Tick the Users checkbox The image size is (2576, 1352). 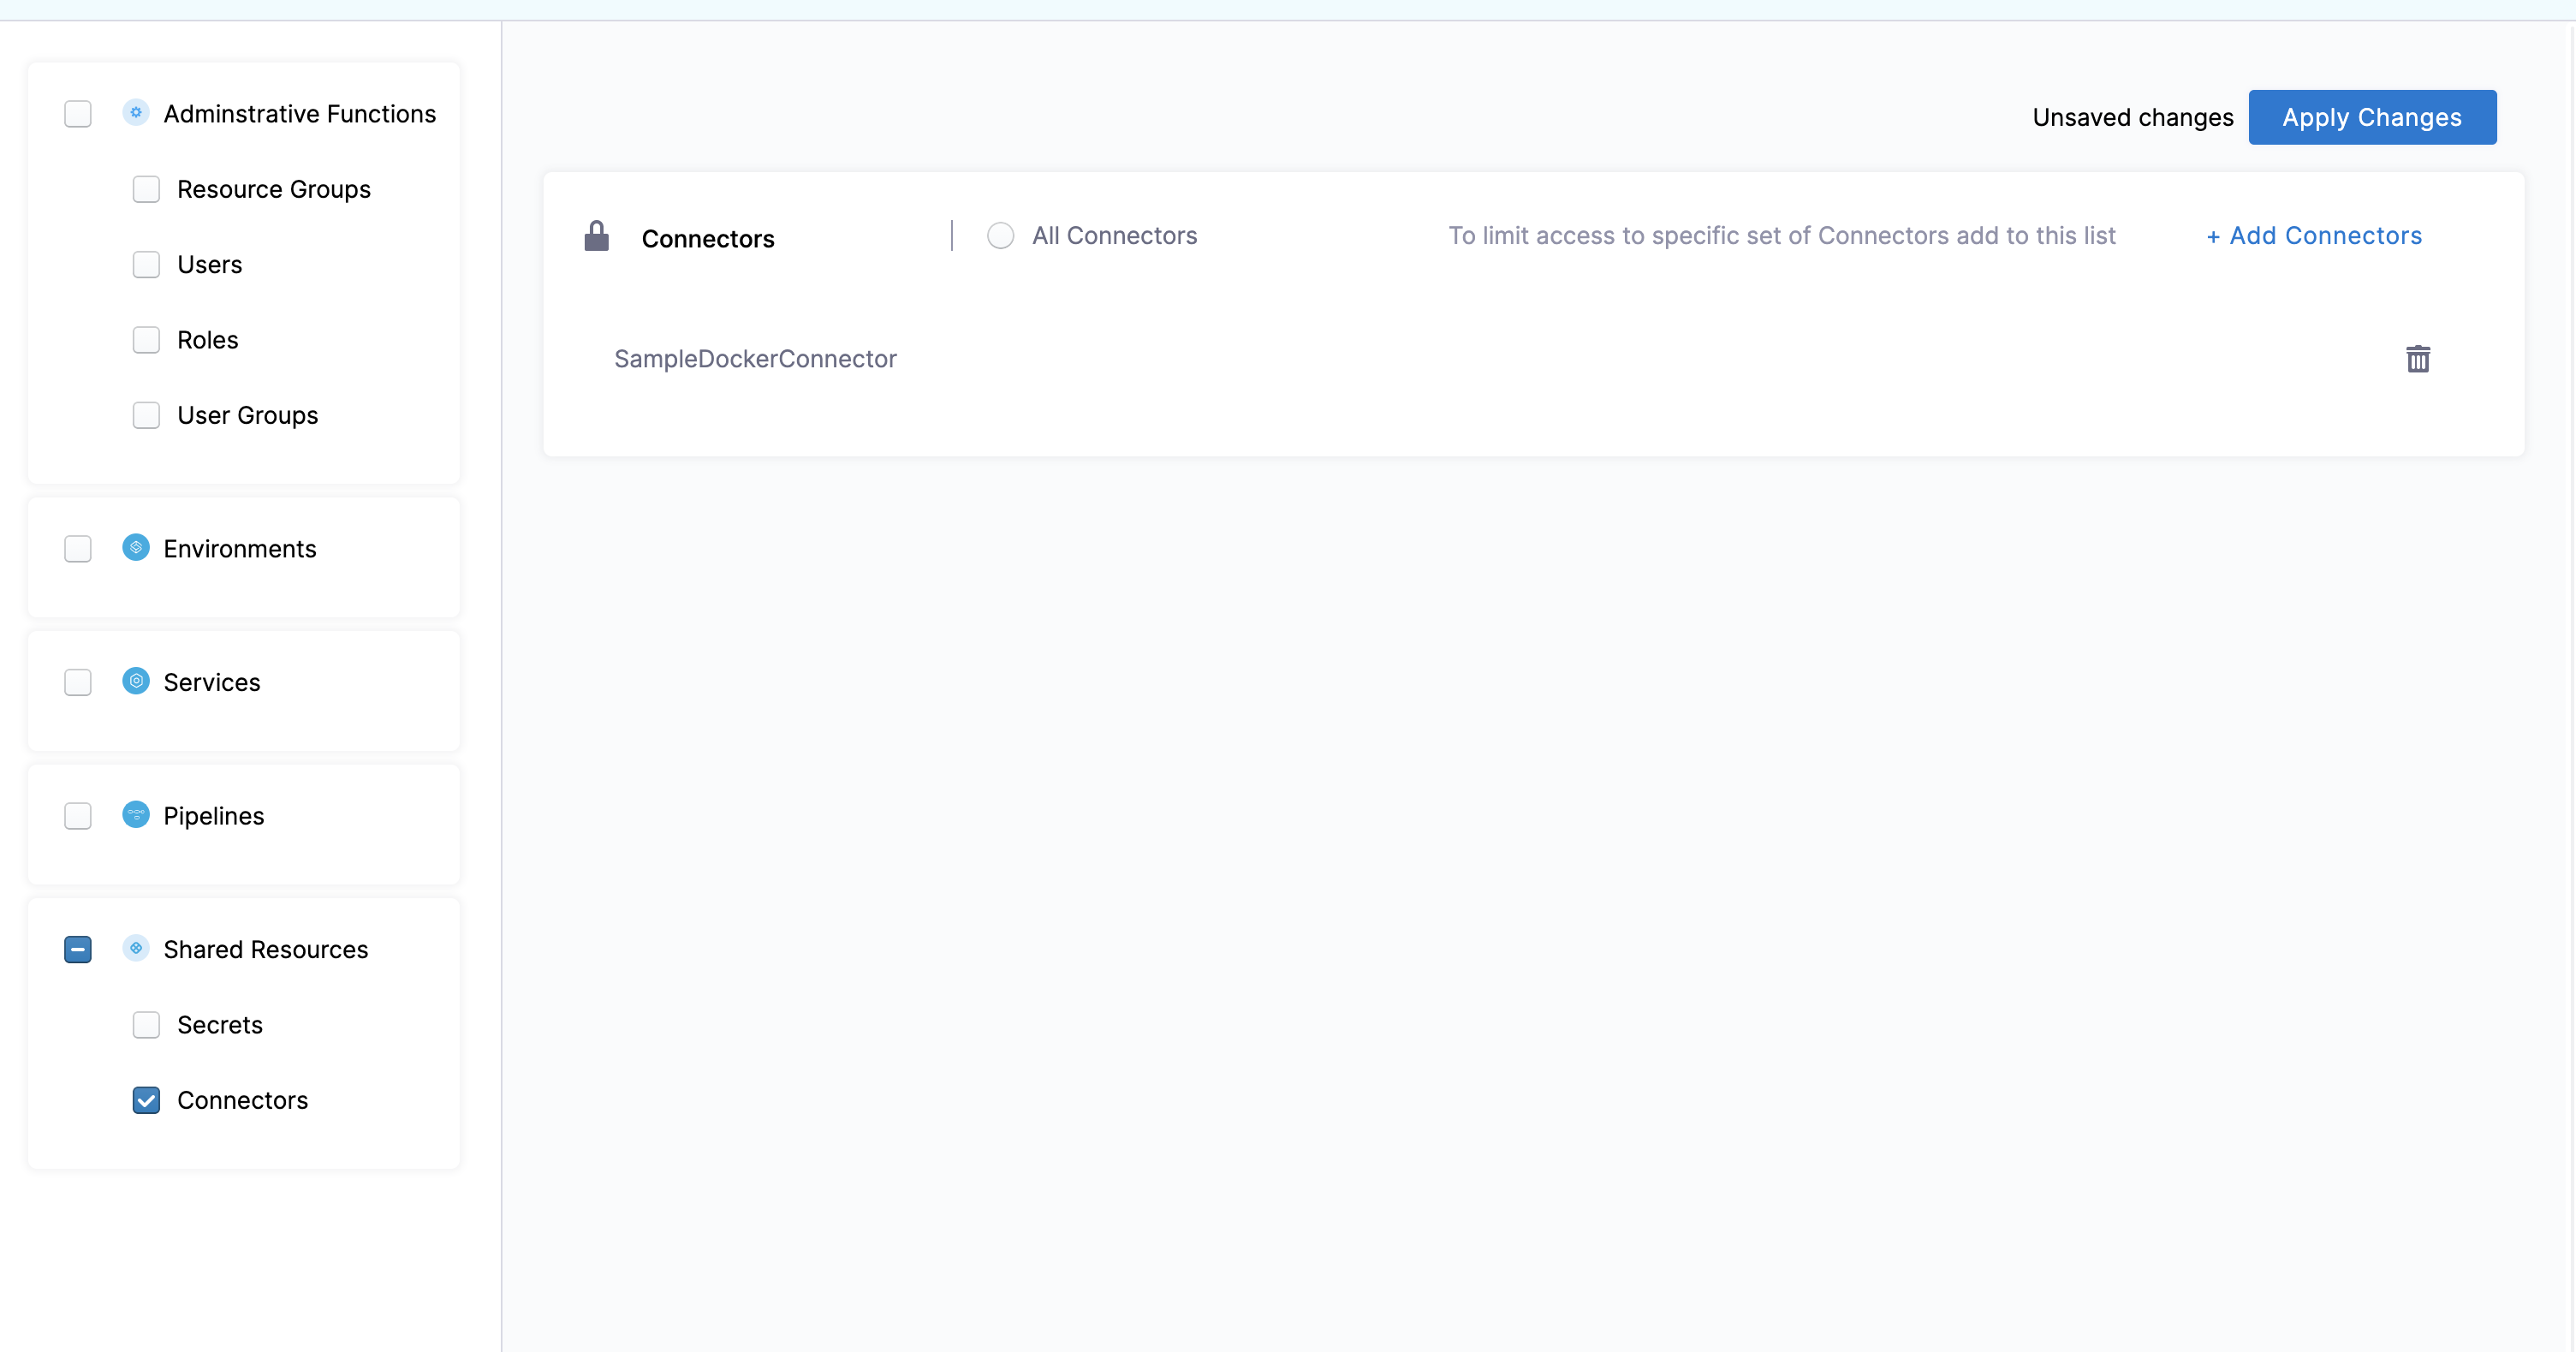(146, 264)
